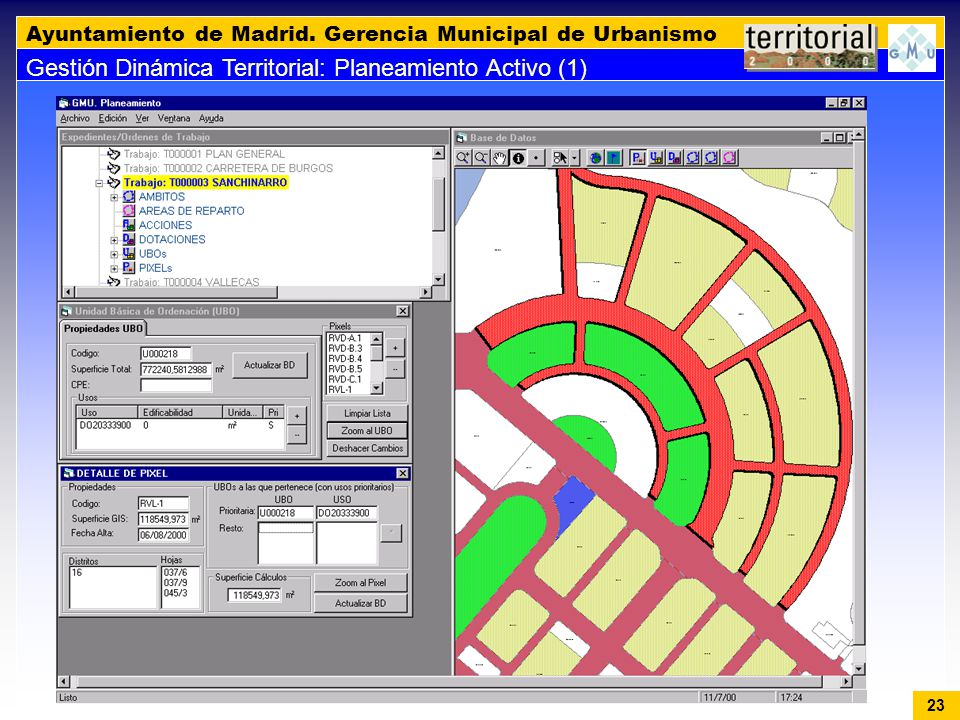Click the UBO Codigo field U000218
This screenshot has width=960, height=720.
166,354
